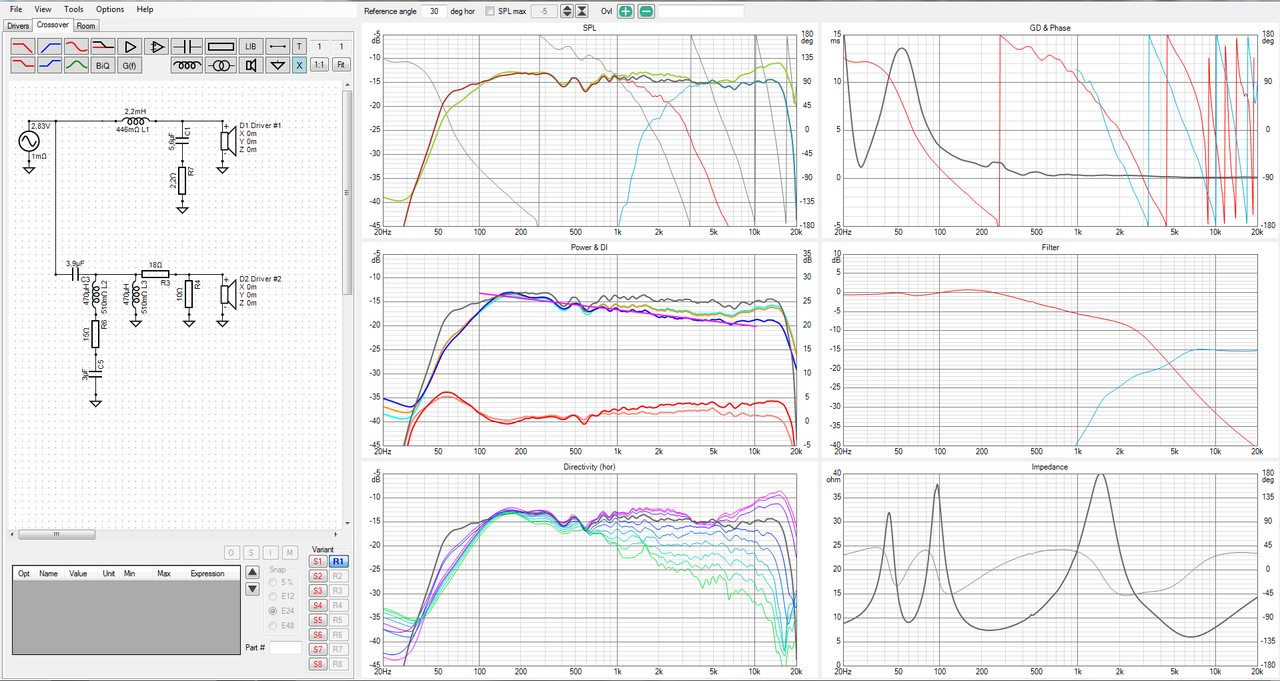Open the Options menu
This screenshot has width=1280, height=681.
(x=110, y=9)
